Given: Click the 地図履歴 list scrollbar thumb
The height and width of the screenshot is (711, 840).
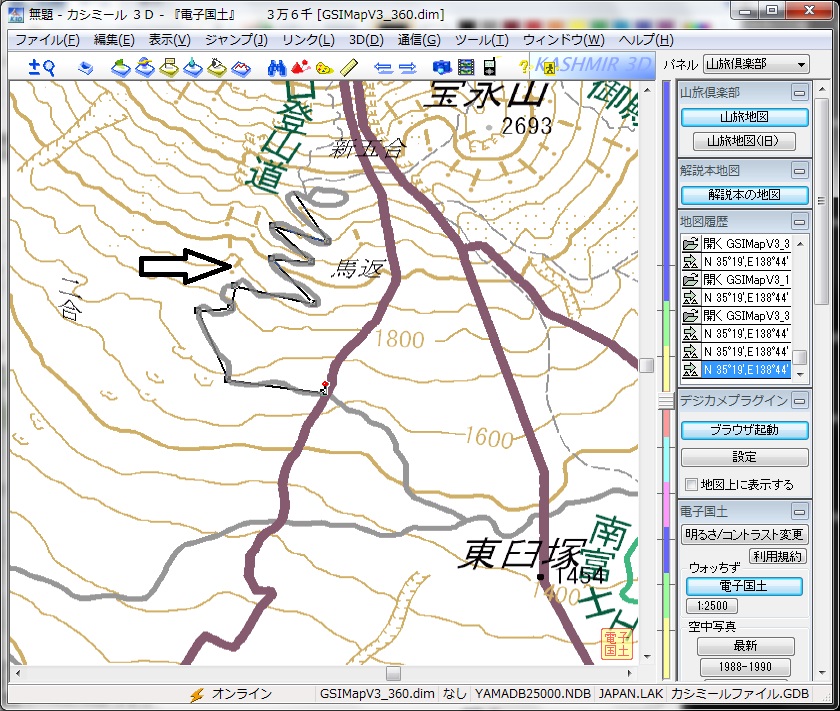Looking at the screenshot, I should coord(800,357).
